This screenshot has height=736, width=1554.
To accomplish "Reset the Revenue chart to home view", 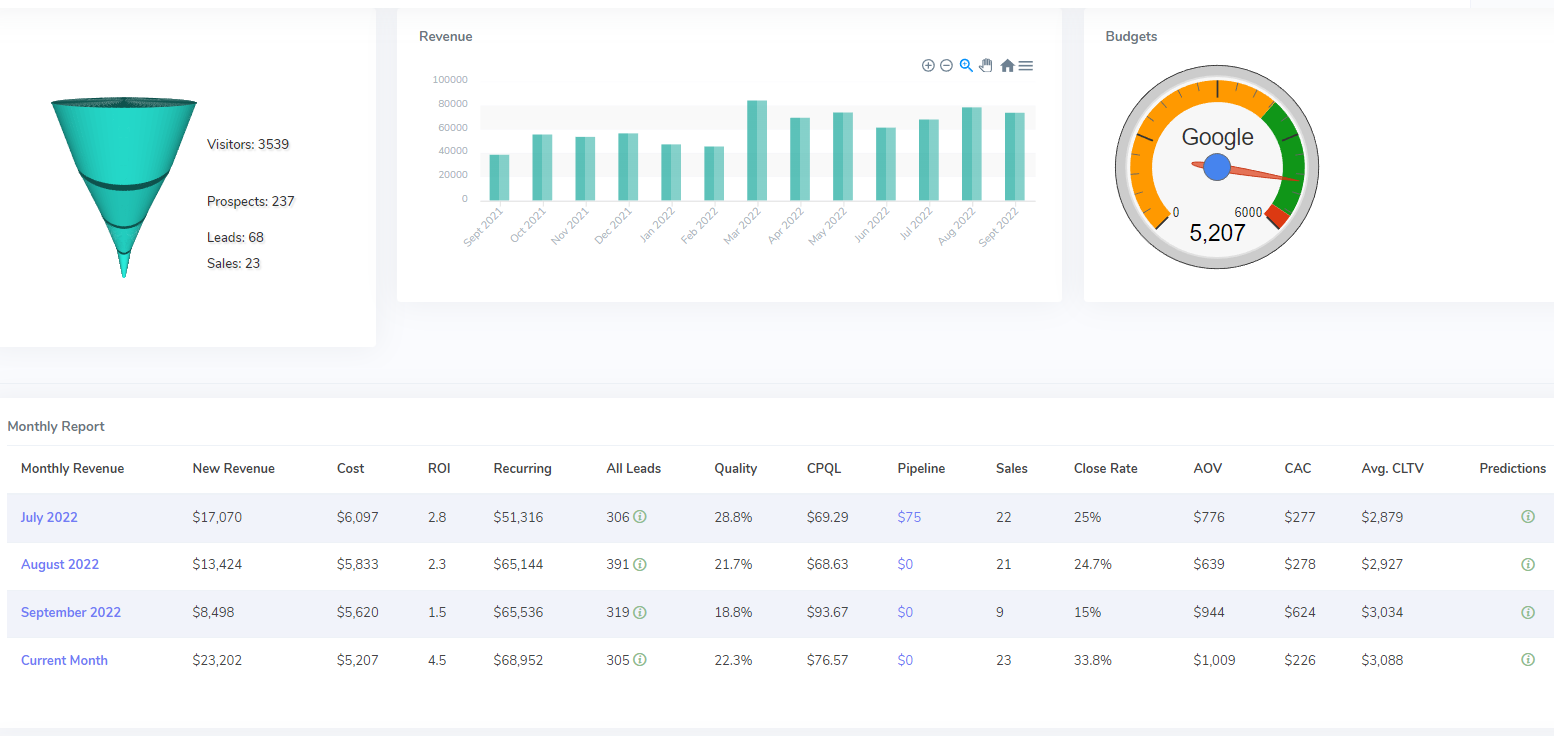I will point(1007,65).
